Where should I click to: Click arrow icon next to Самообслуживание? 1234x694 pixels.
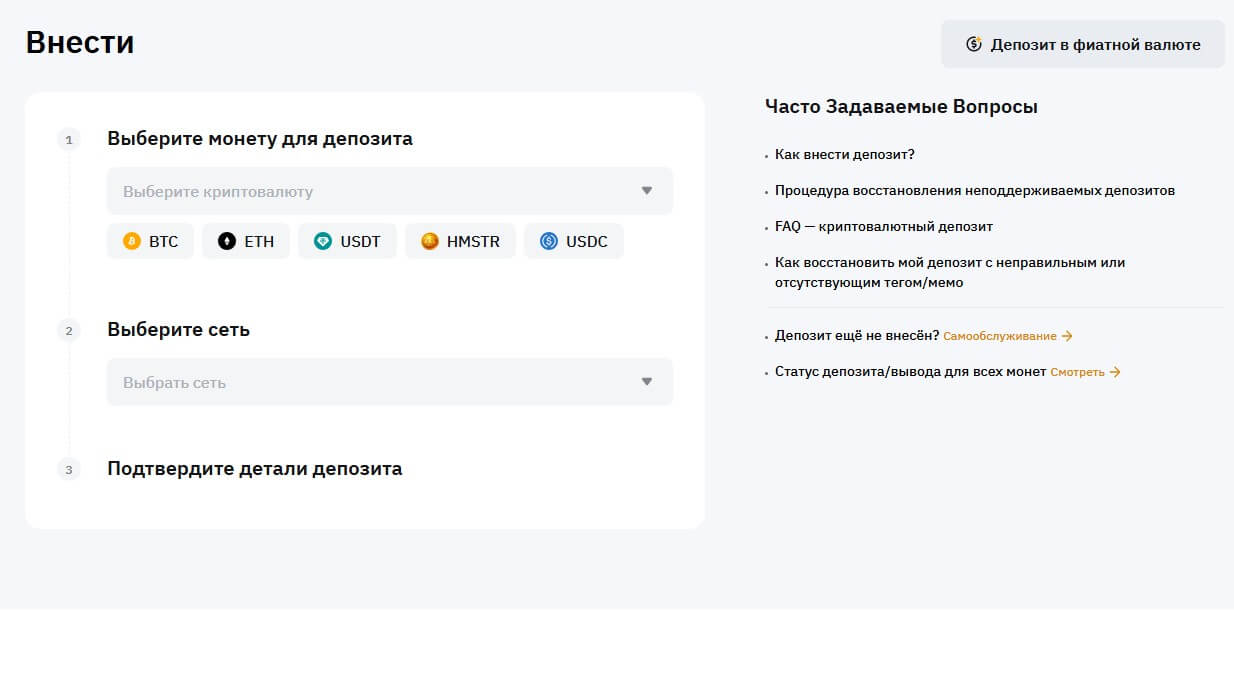click(x=1067, y=336)
